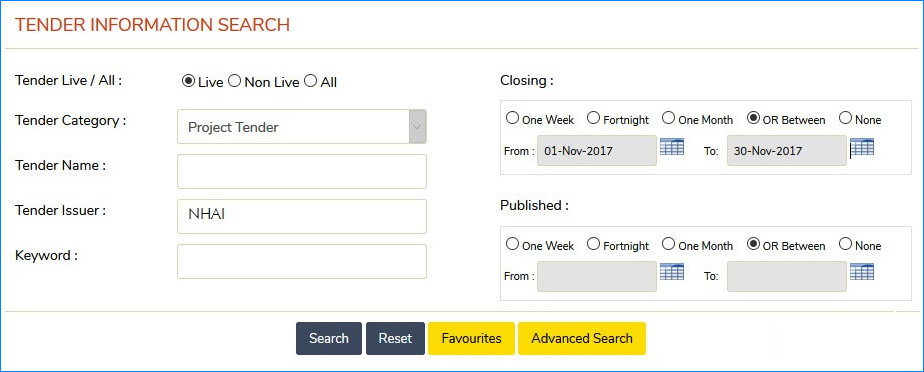Open calendar icon for Closing From date
Viewport: 924px width, 372px height.
672,147
